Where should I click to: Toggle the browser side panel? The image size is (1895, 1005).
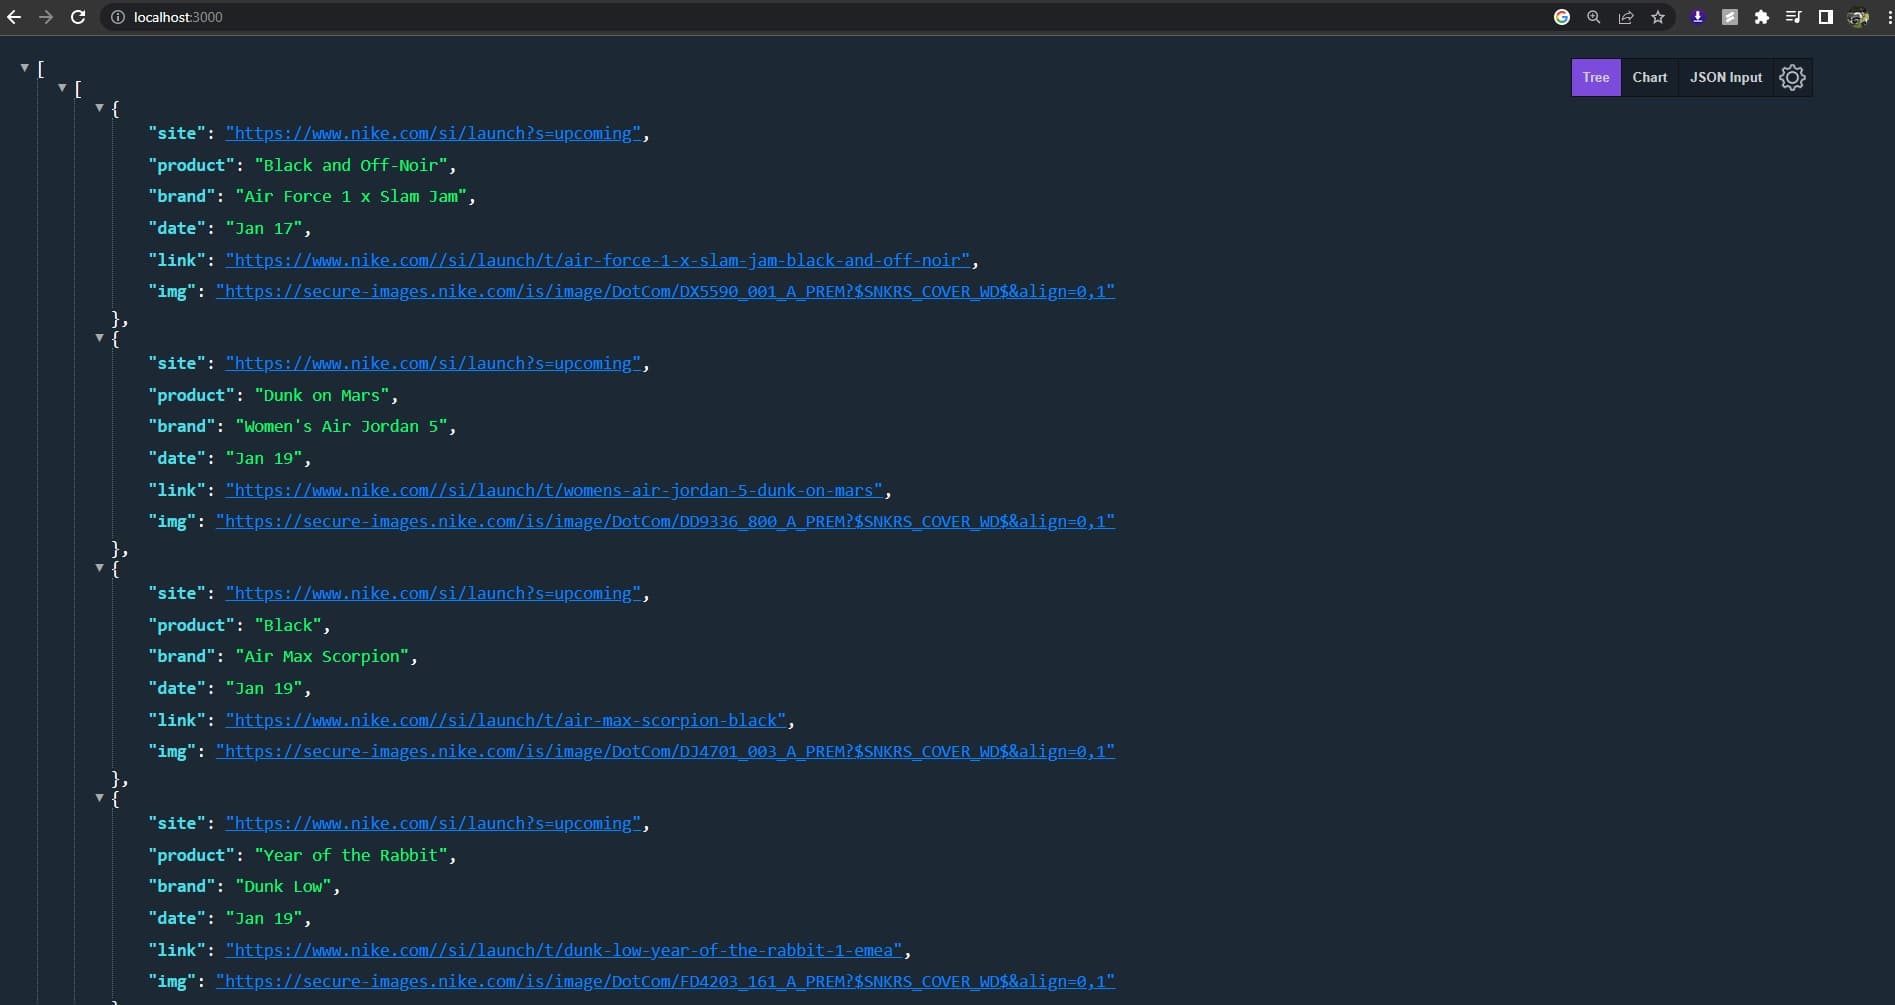coord(1826,17)
